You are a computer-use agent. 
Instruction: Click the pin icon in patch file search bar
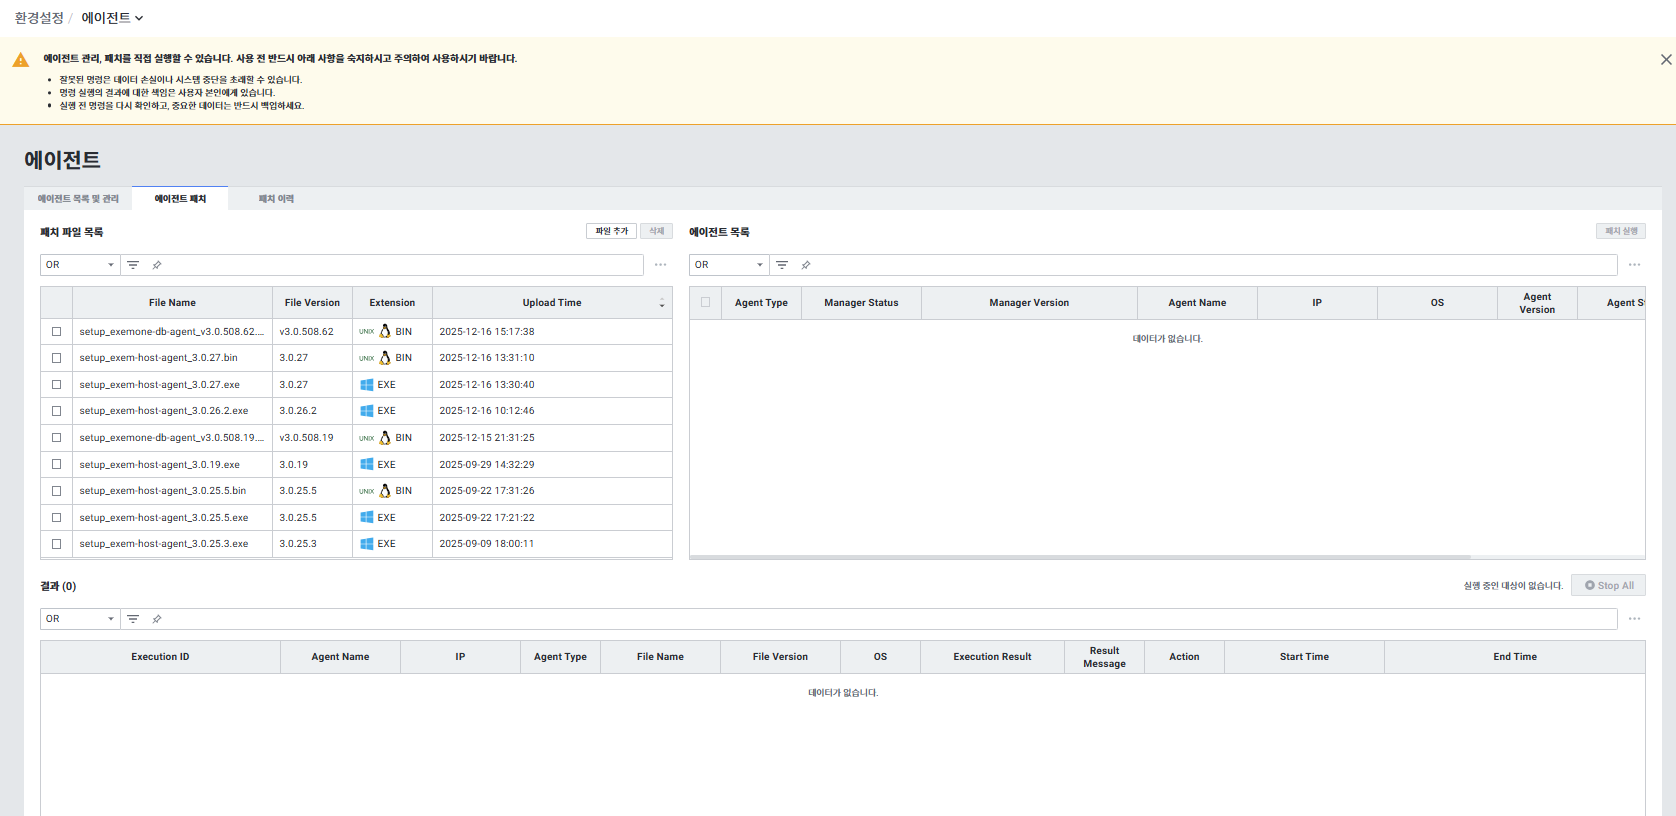(x=157, y=265)
